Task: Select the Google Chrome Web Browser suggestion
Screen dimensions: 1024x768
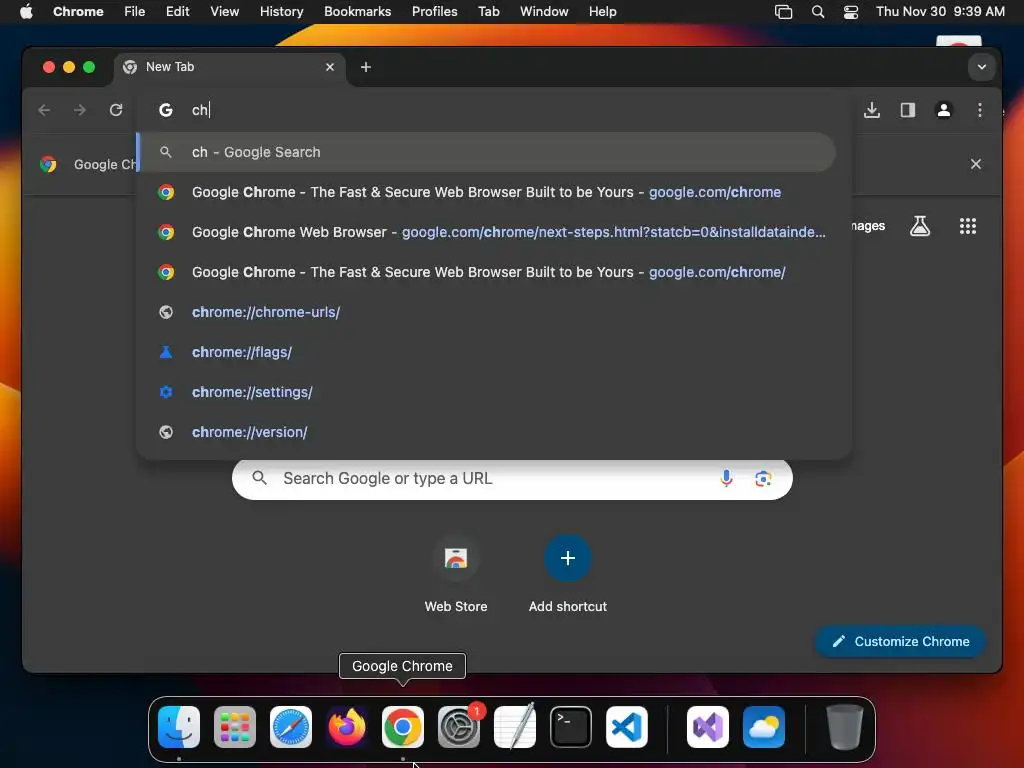Action: tap(488, 232)
